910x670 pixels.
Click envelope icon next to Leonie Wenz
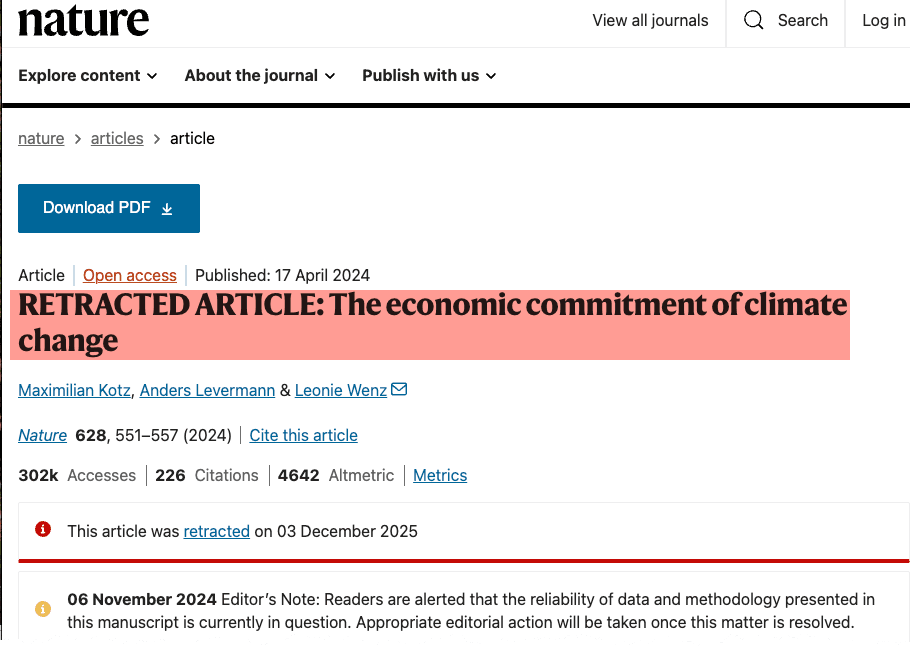click(x=399, y=389)
